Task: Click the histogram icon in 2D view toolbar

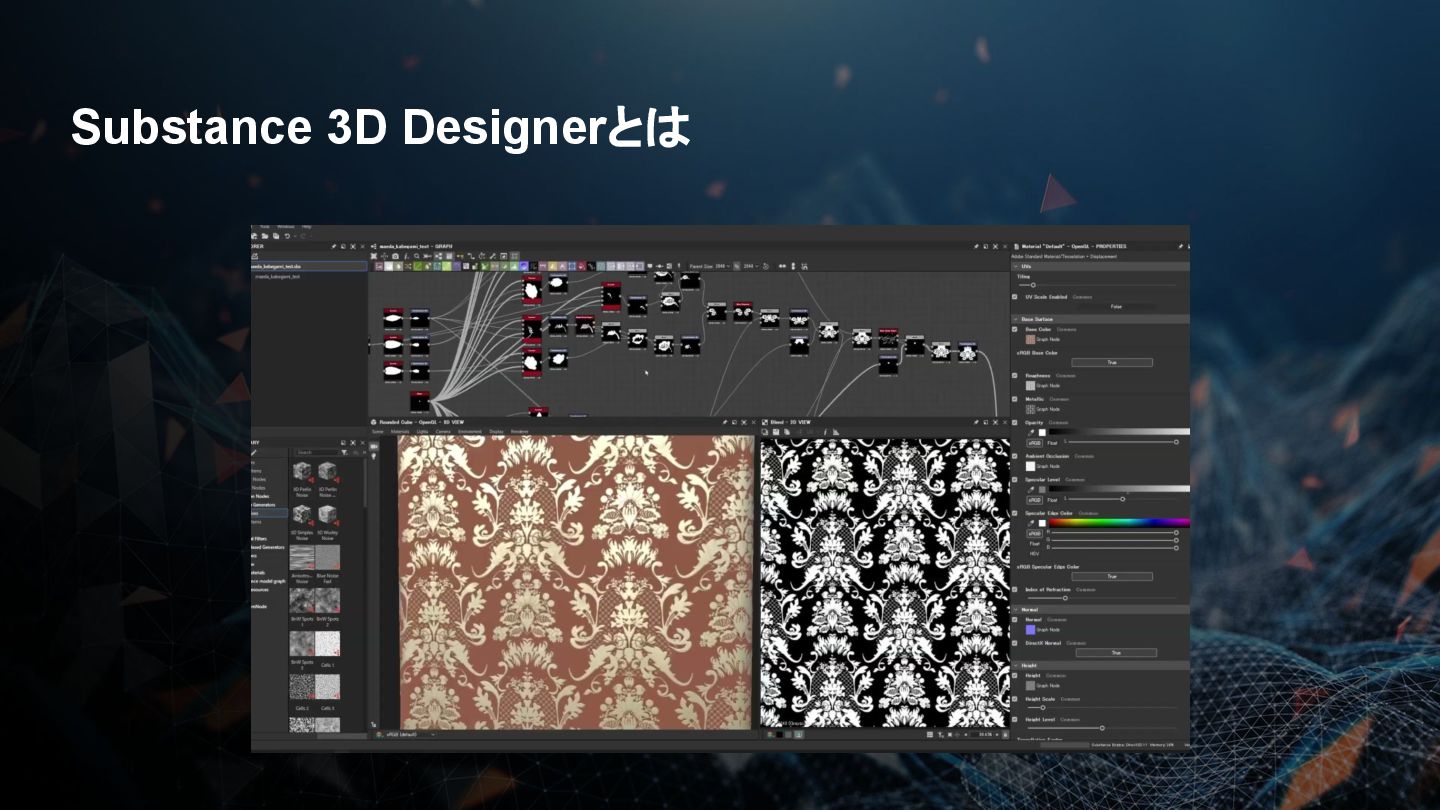Action: click(836, 432)
